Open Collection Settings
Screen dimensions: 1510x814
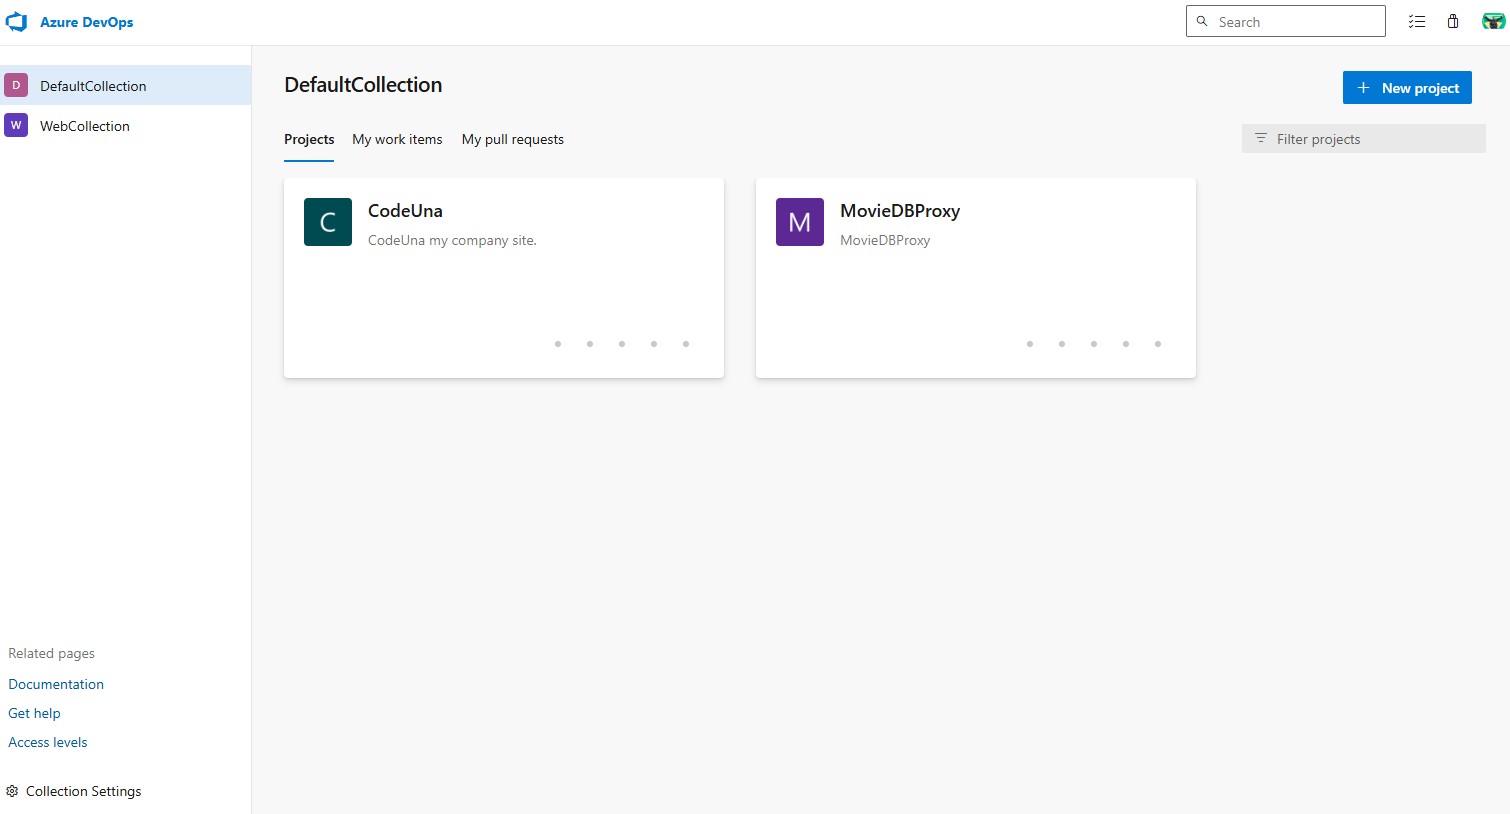click(74, 791)
